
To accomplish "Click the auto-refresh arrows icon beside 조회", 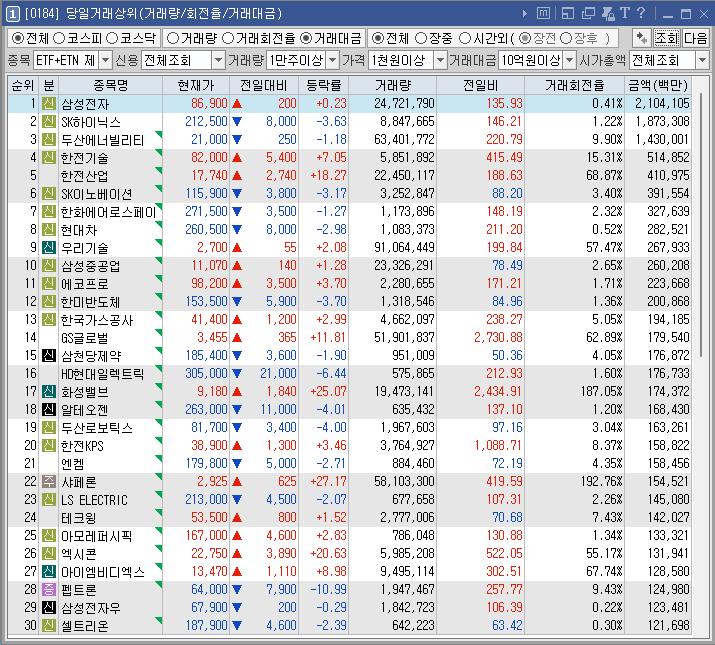I will coord(642,38).
